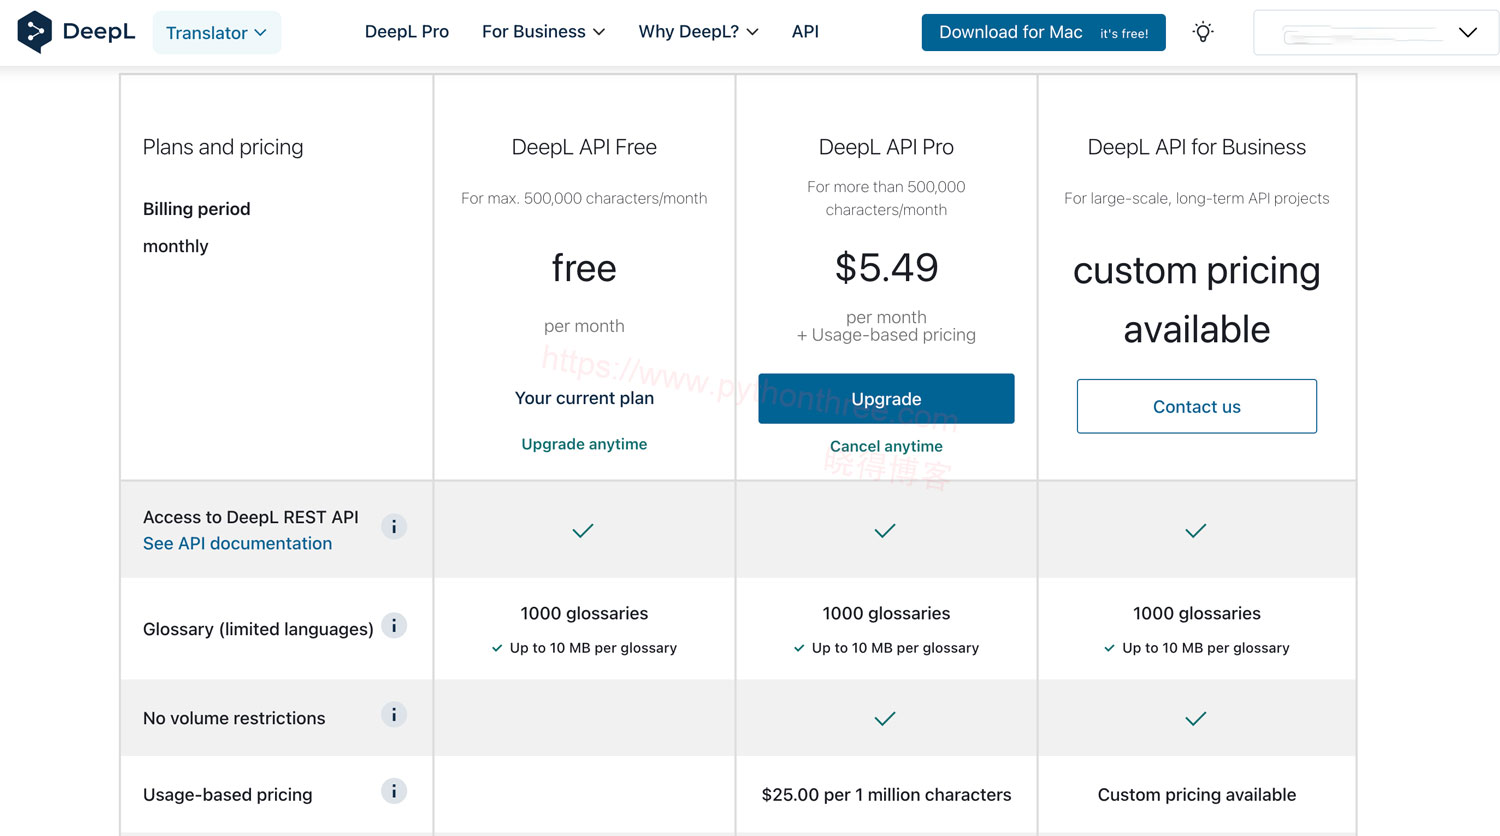Click Download for Mac button

(x=1043, y=33)
